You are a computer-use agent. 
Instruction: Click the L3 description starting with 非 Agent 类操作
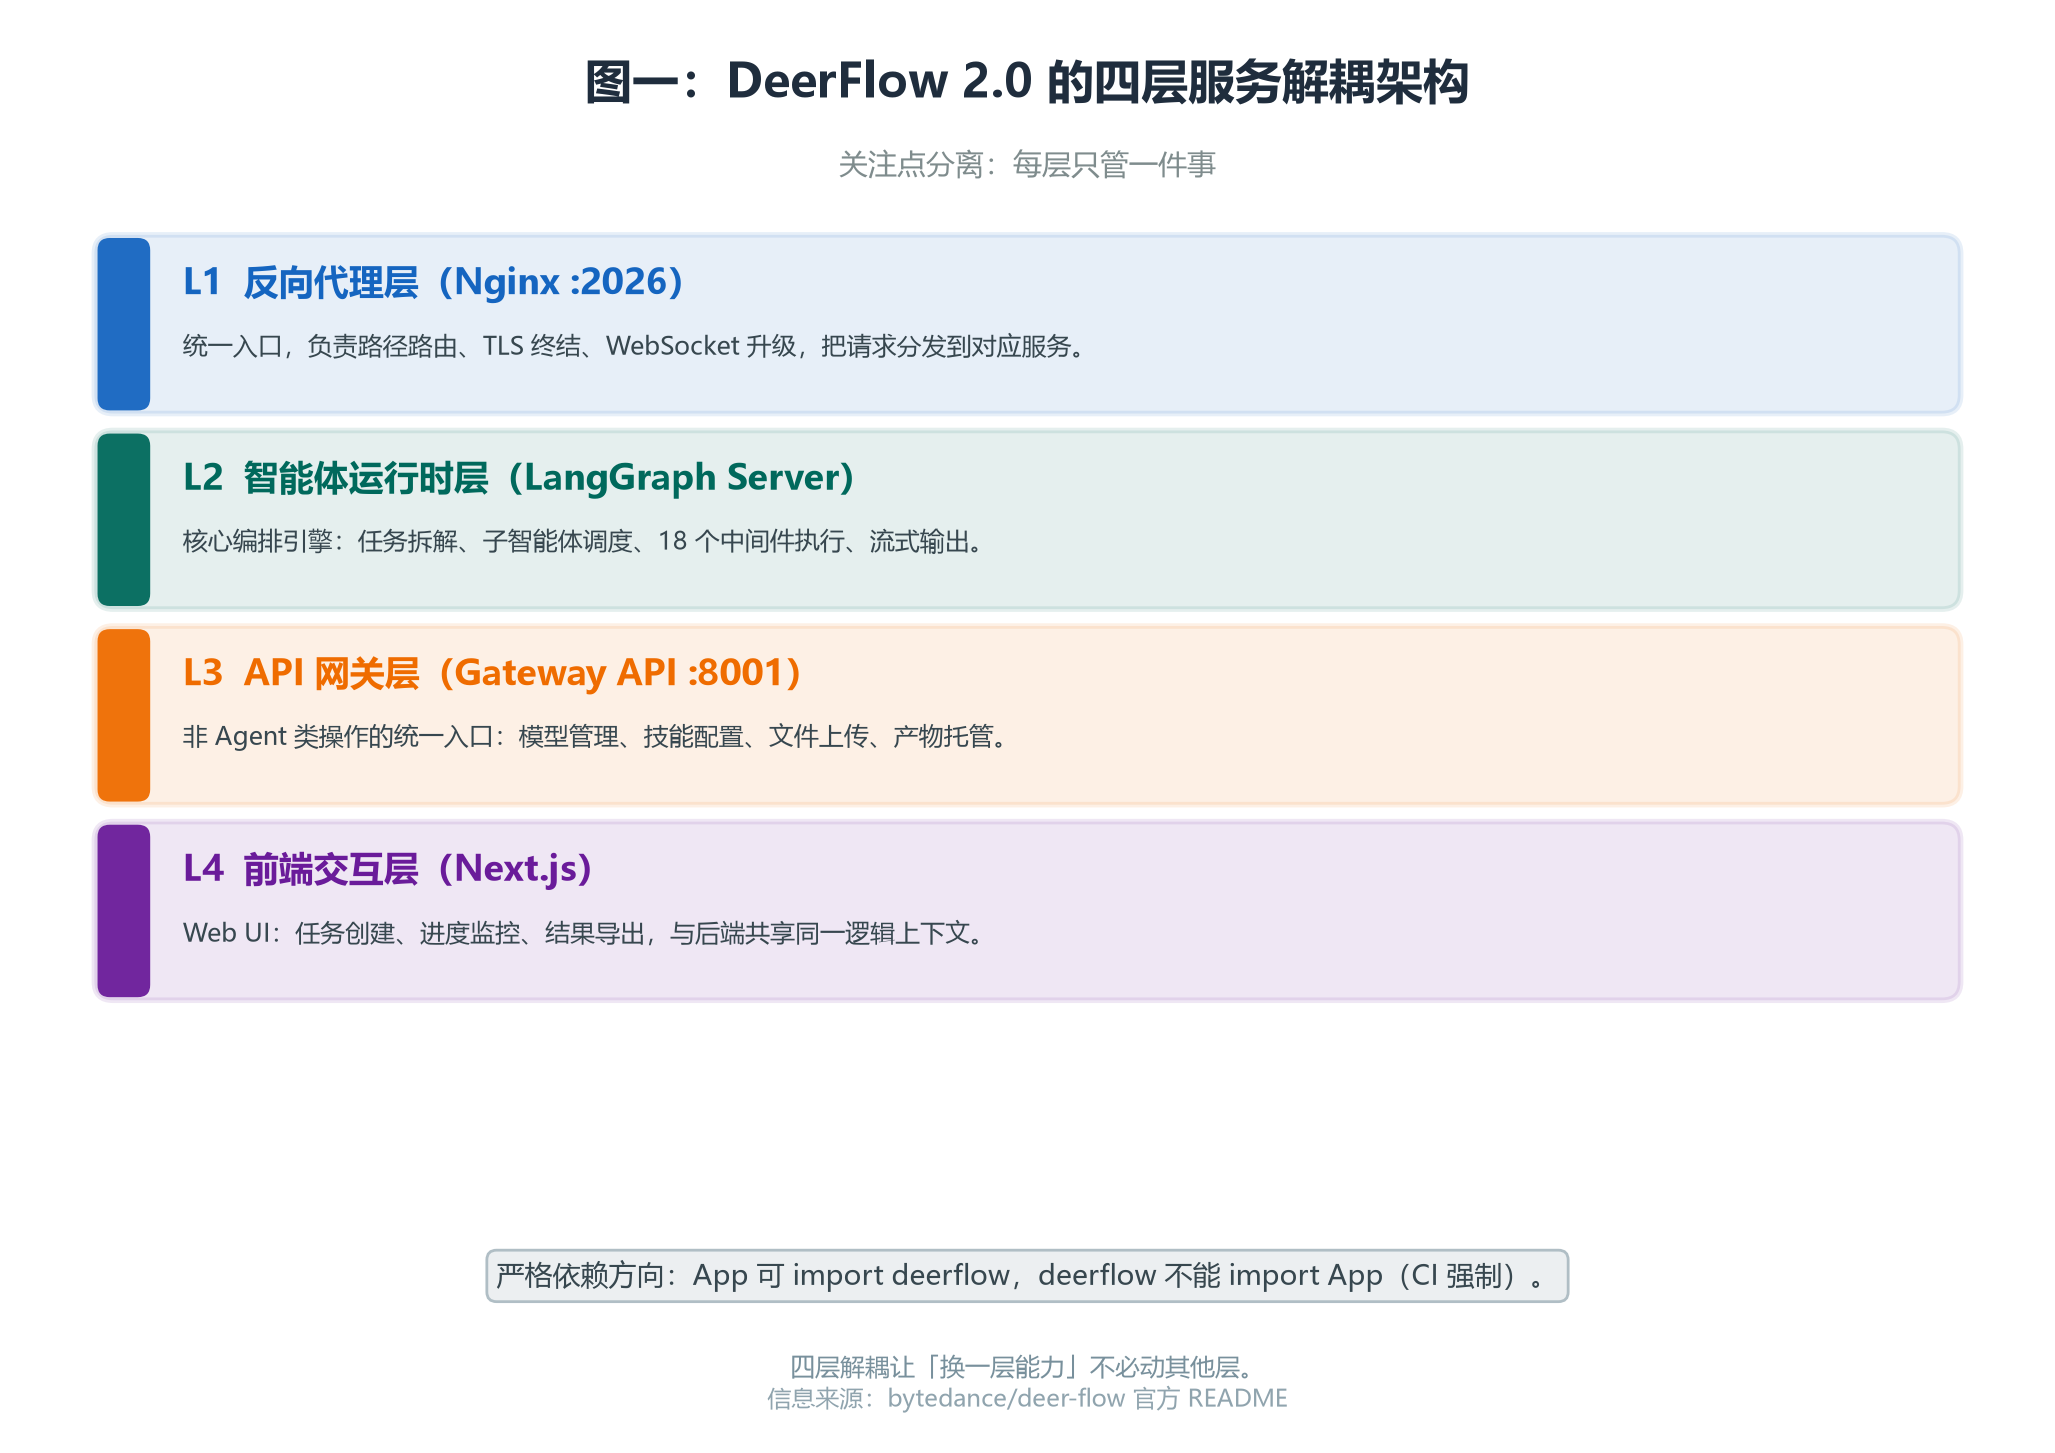click(x=595, y=737)
